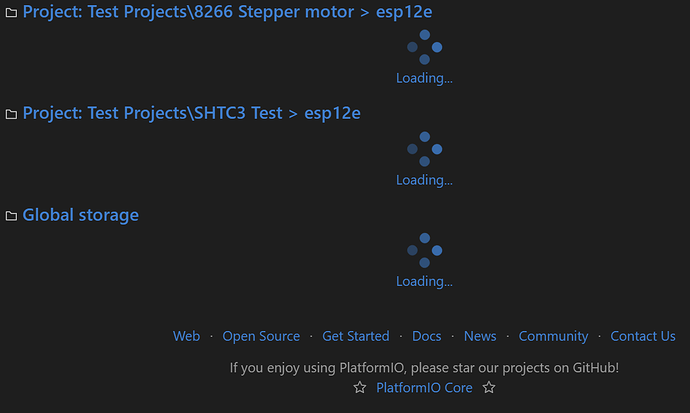Click star icon right of PlatformIO Core

(489, 387)
